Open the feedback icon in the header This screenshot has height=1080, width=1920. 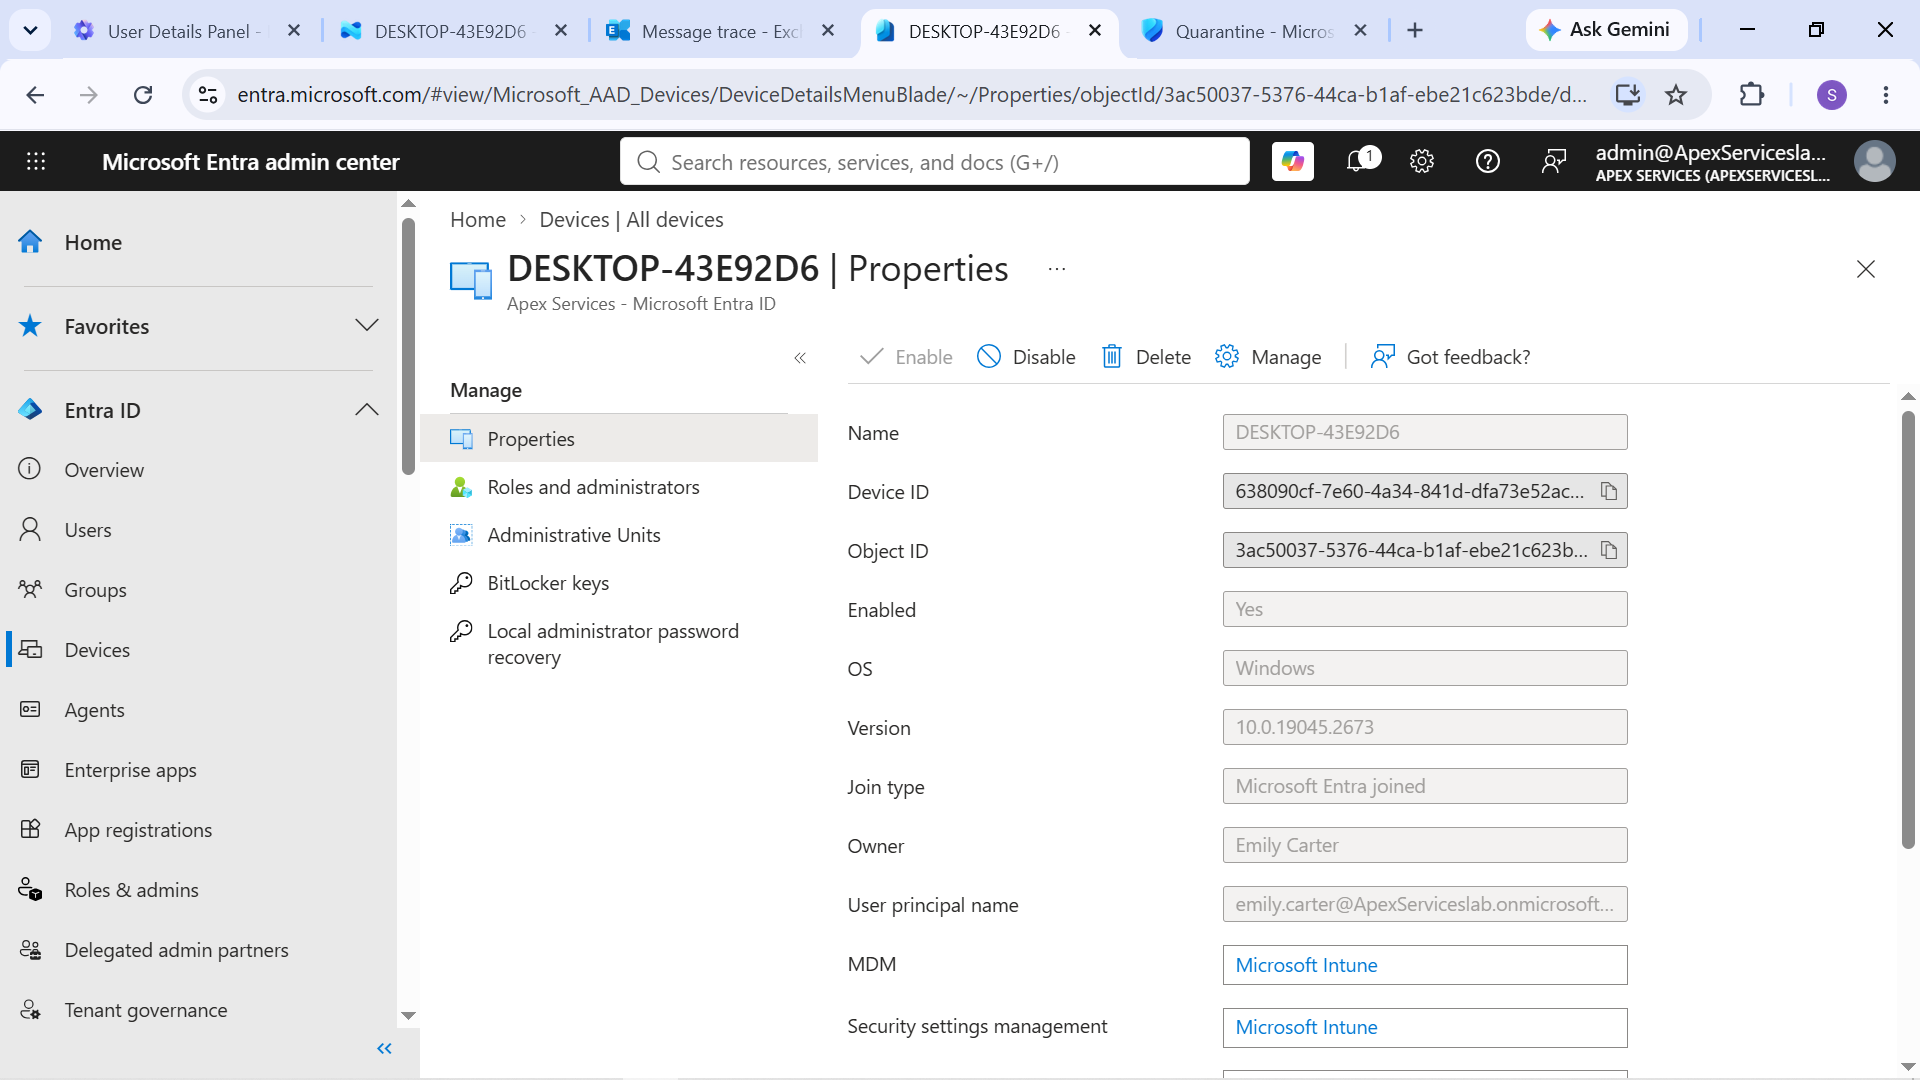[1554, 161]
